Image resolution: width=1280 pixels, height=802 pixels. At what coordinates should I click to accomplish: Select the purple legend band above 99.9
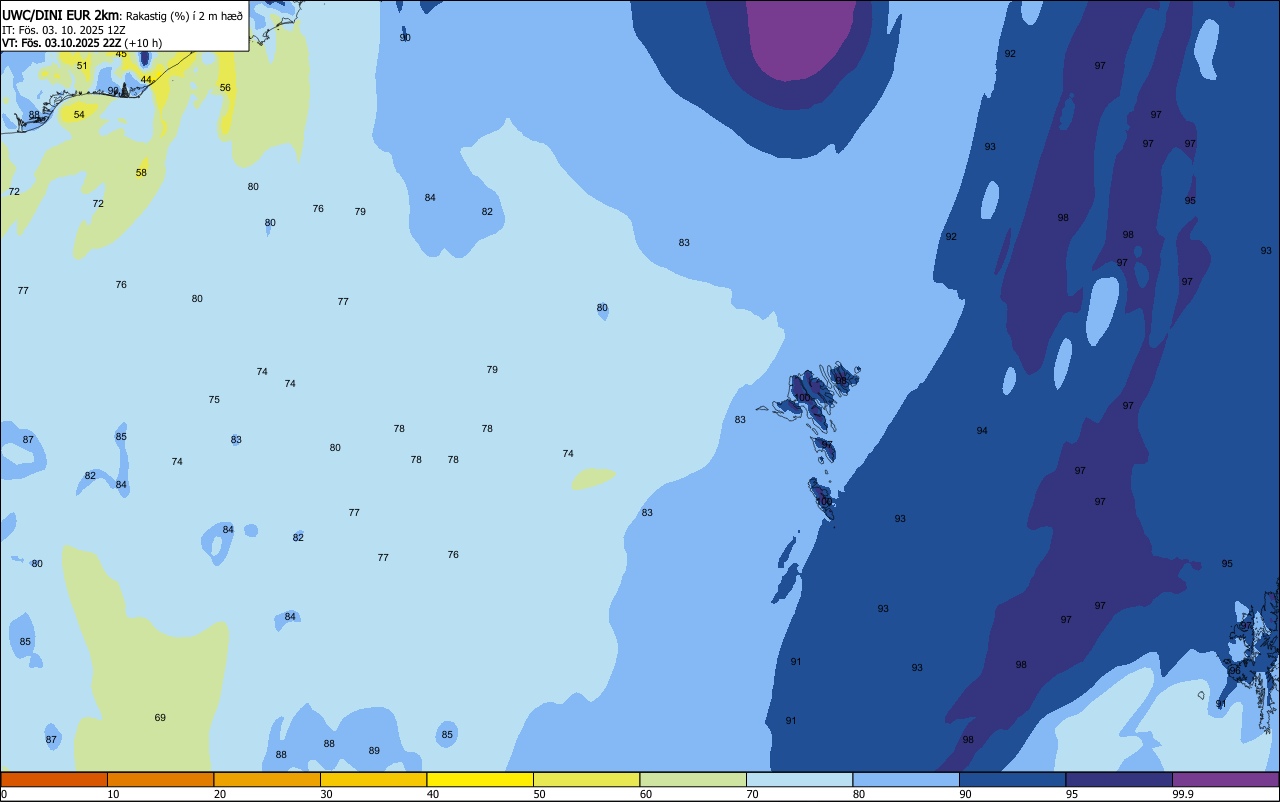[x=1225, y=779]
